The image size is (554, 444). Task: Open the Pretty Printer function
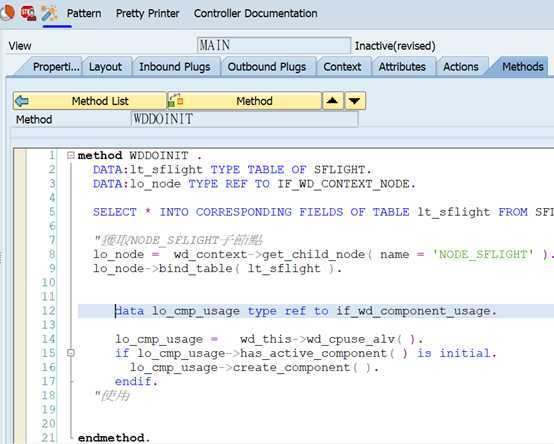147,13
